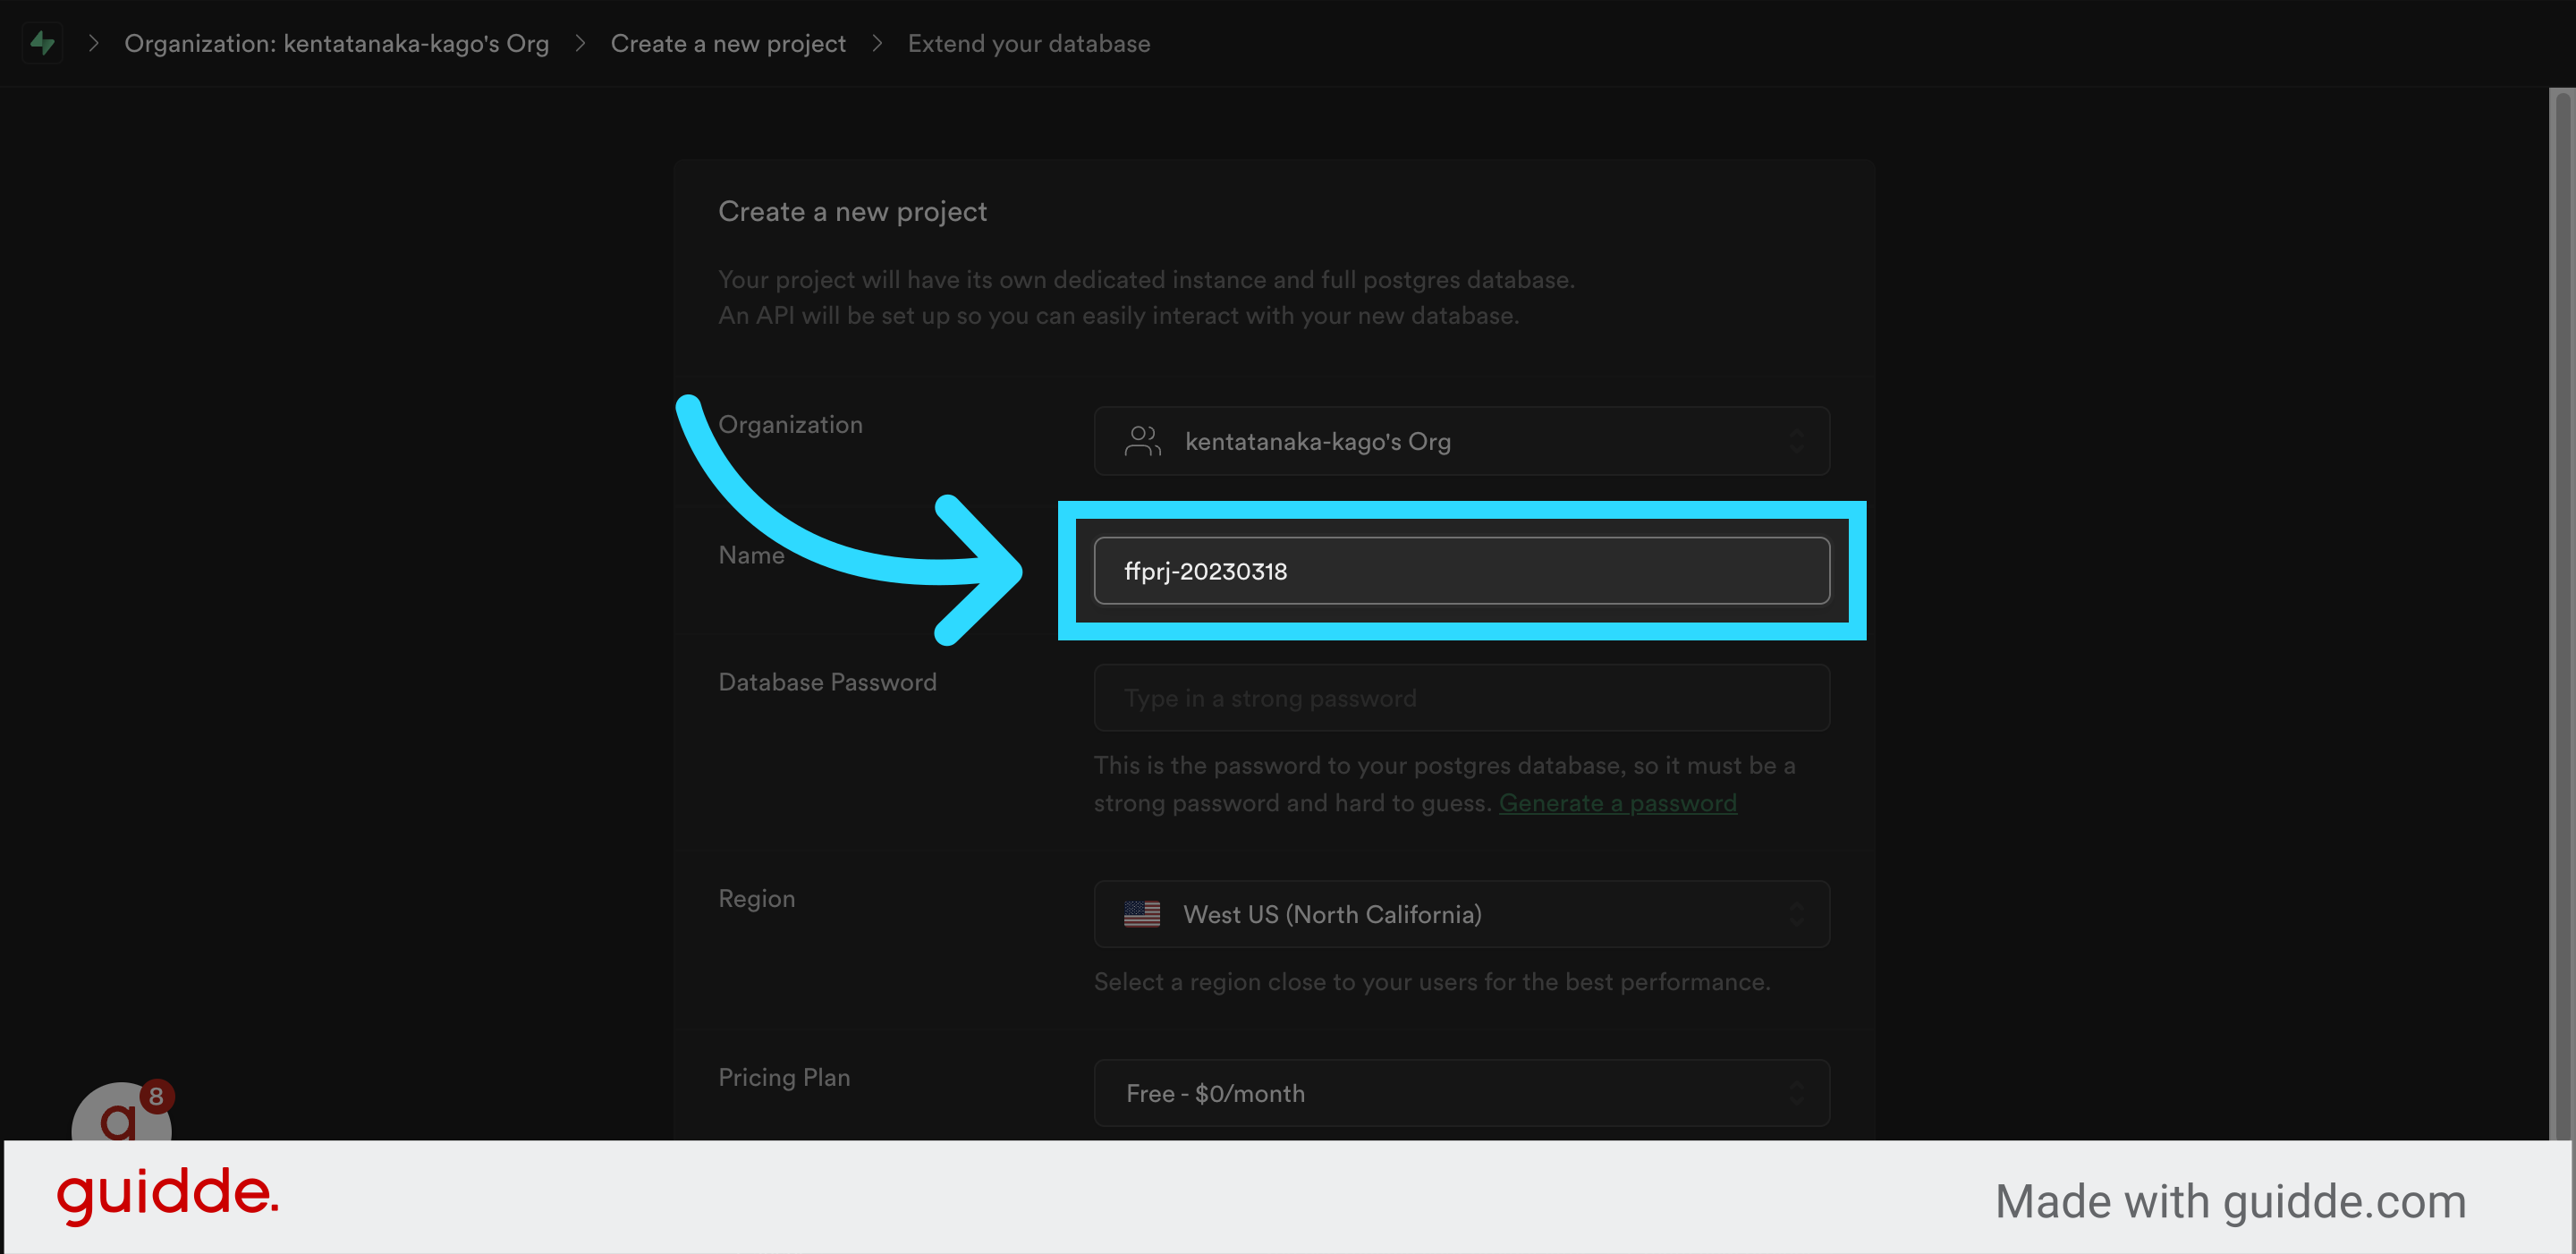Click the Generate a password link

click(x=1617, y=803)
